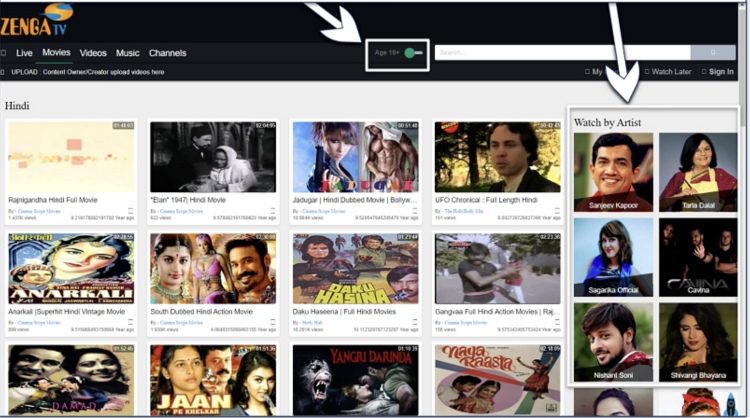Open The HollyBolly Mix channel link
750x418 pixels.
(x=464, y=211)
